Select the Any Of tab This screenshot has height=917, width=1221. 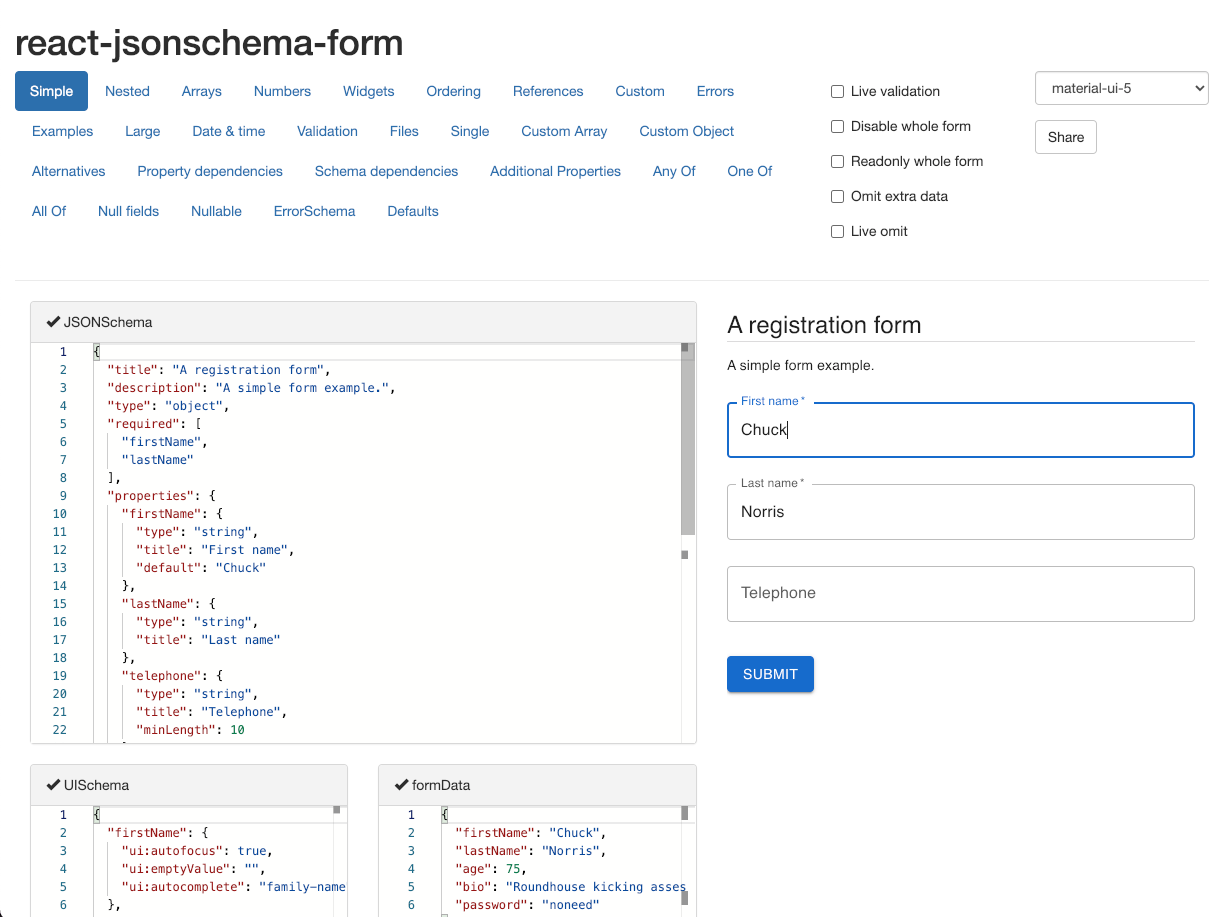click(x=674, y=171)
